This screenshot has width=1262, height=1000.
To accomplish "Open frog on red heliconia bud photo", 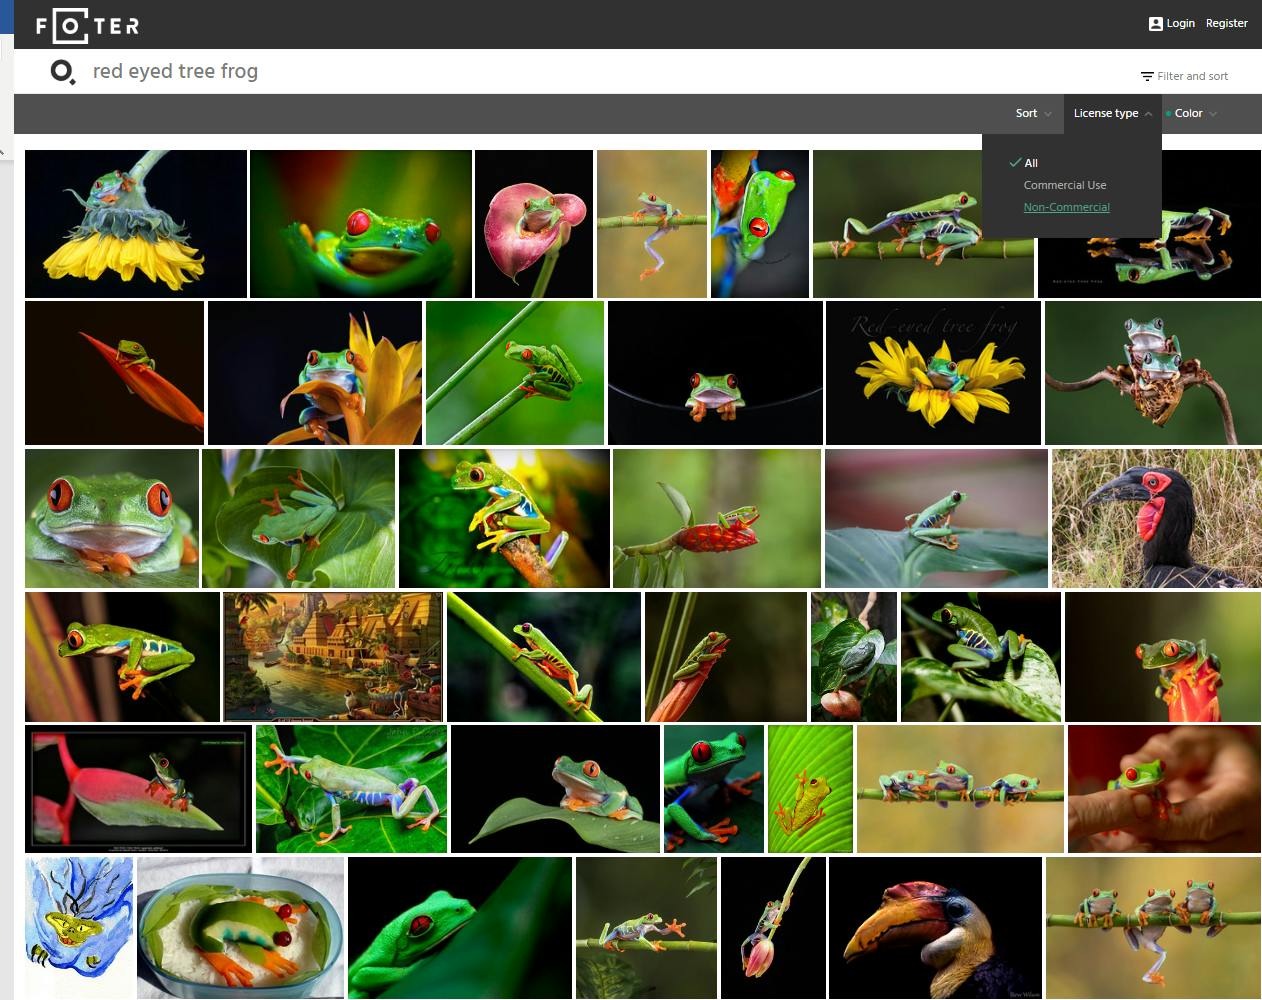I will click(x=717, y=518).
